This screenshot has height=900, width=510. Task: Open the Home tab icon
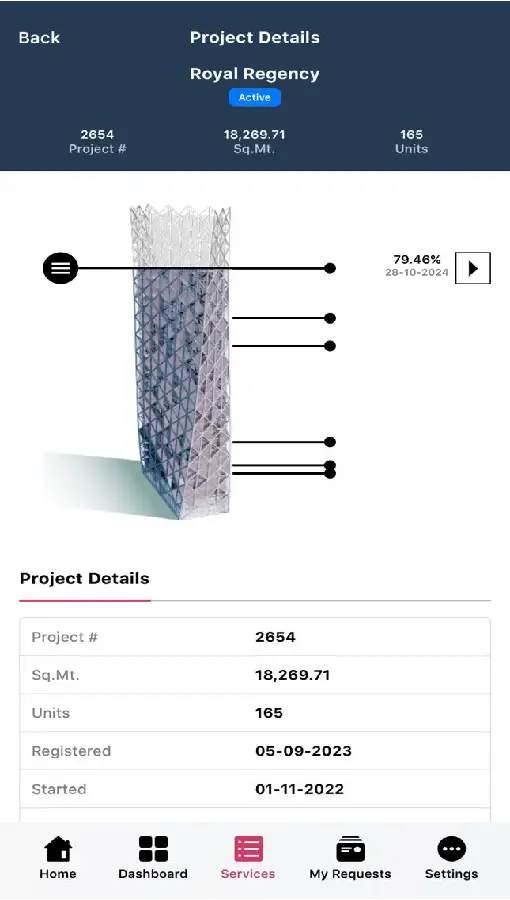pos(58,849)
